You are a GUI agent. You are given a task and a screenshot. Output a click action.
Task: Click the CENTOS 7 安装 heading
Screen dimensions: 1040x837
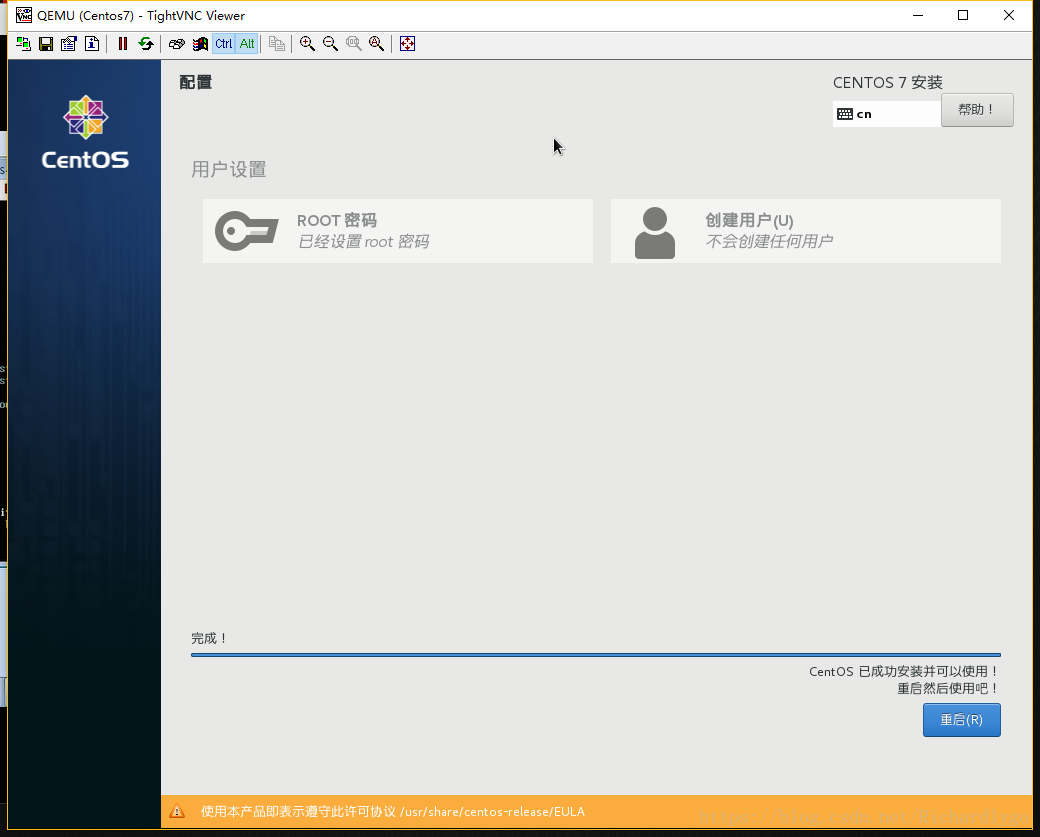(x=887, y=82)
